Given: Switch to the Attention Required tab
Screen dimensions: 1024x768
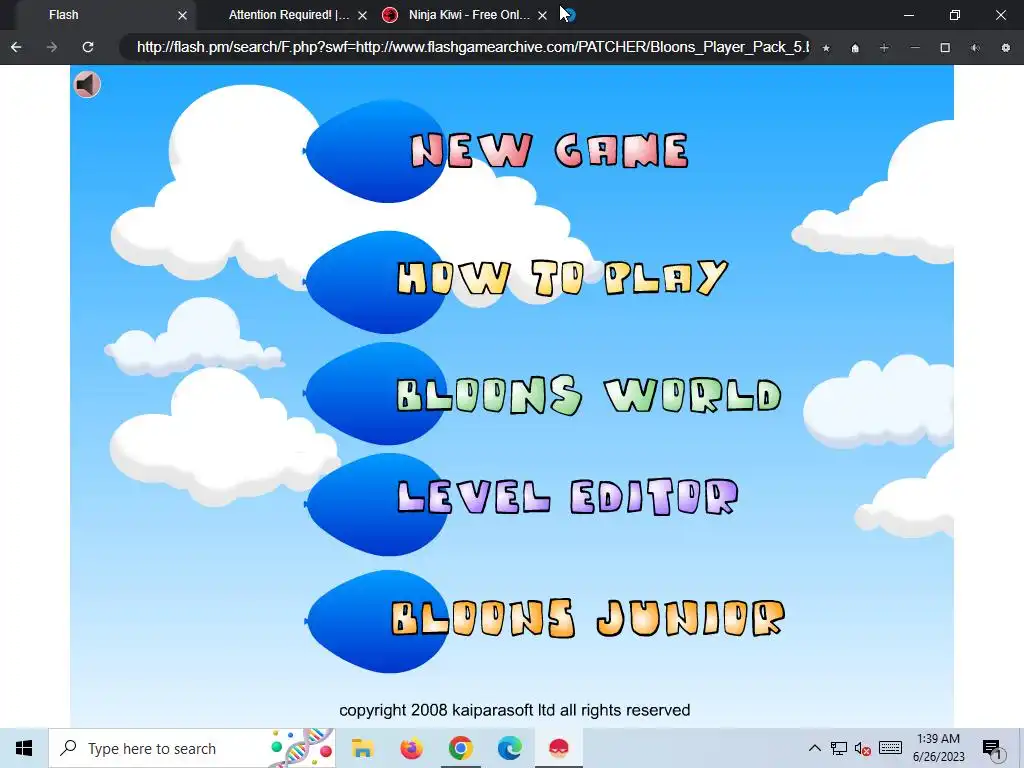Looking at the screenshot, I should 289,15.
